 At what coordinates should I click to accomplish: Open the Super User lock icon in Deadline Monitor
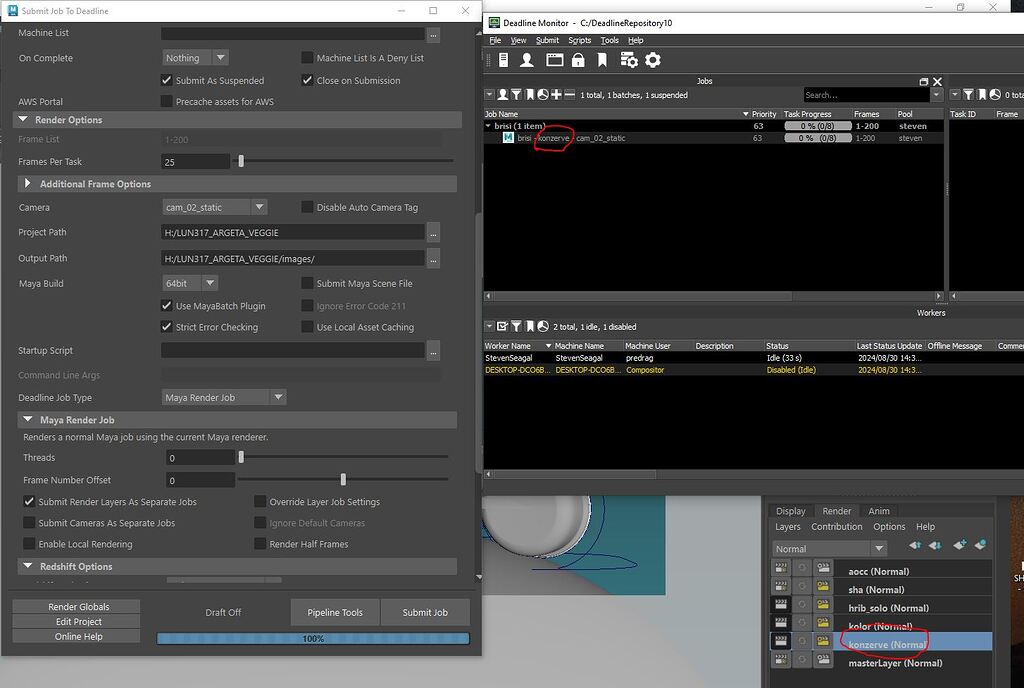(x=578, y=60)
